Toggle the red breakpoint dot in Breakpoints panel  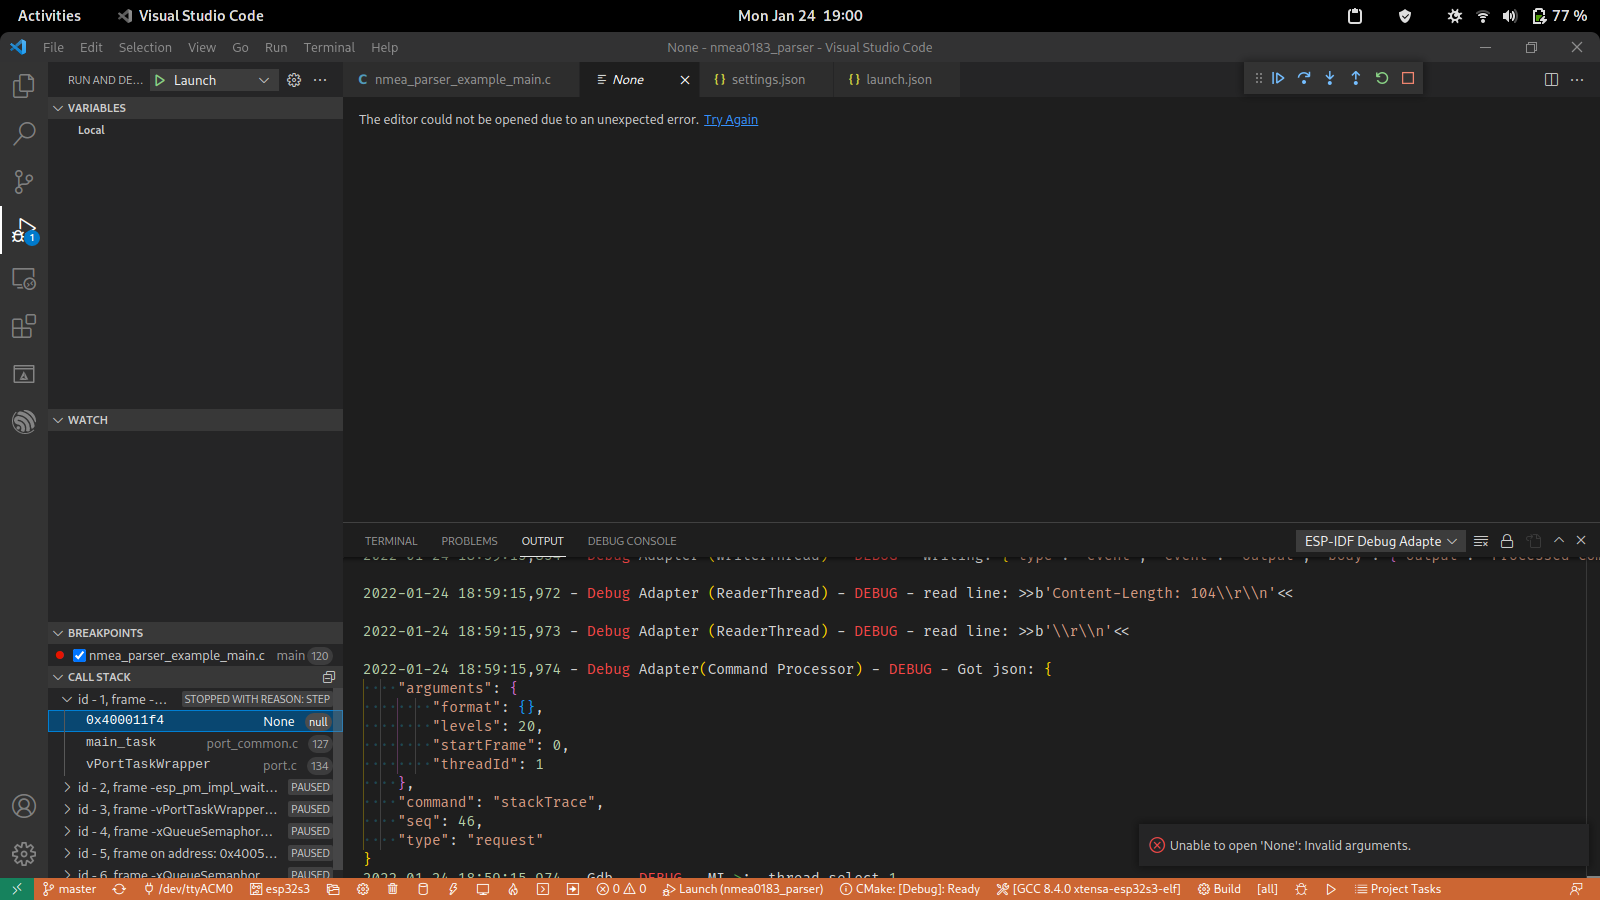(60, 655)
